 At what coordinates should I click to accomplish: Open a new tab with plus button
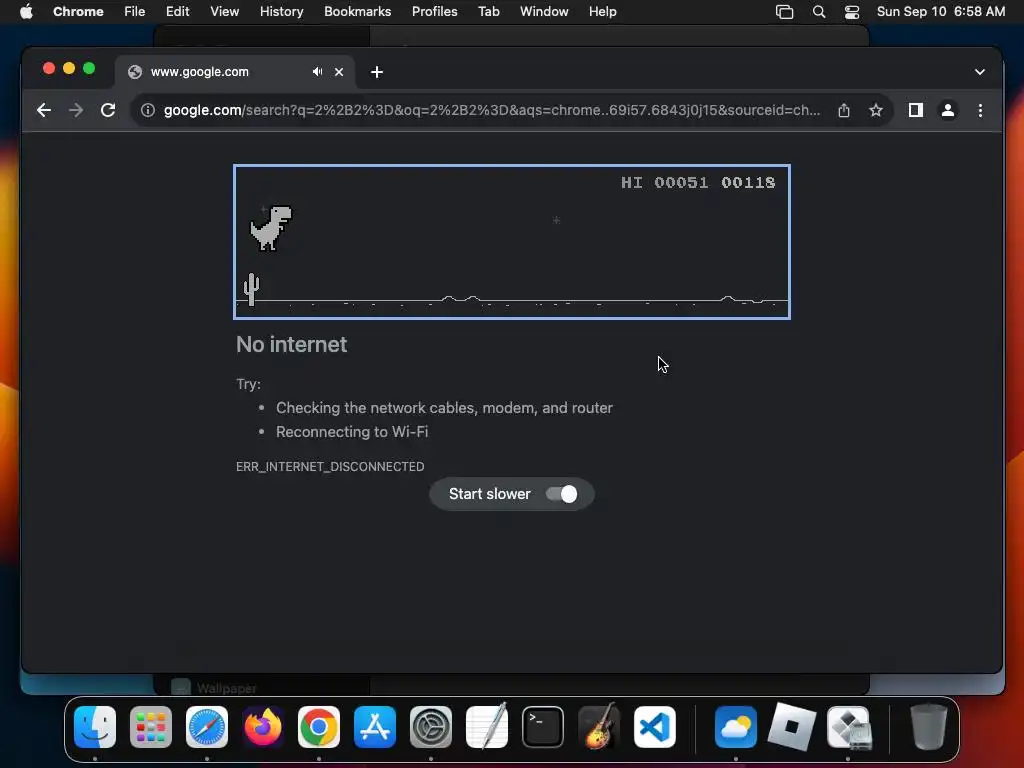click(x=377, y=72)
